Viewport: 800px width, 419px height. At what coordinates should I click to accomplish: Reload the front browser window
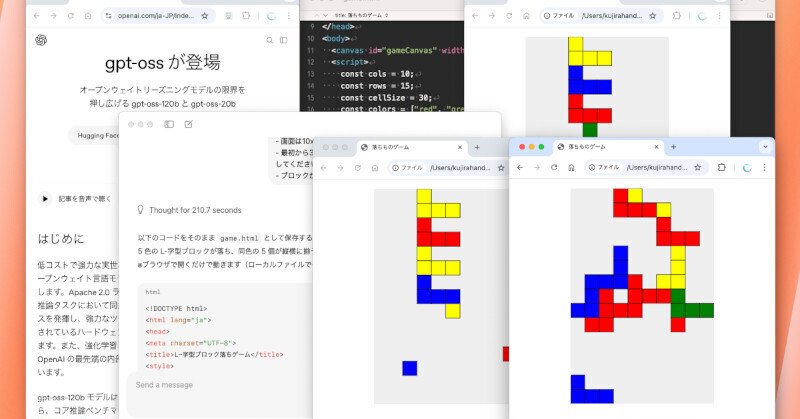[554, 167]
